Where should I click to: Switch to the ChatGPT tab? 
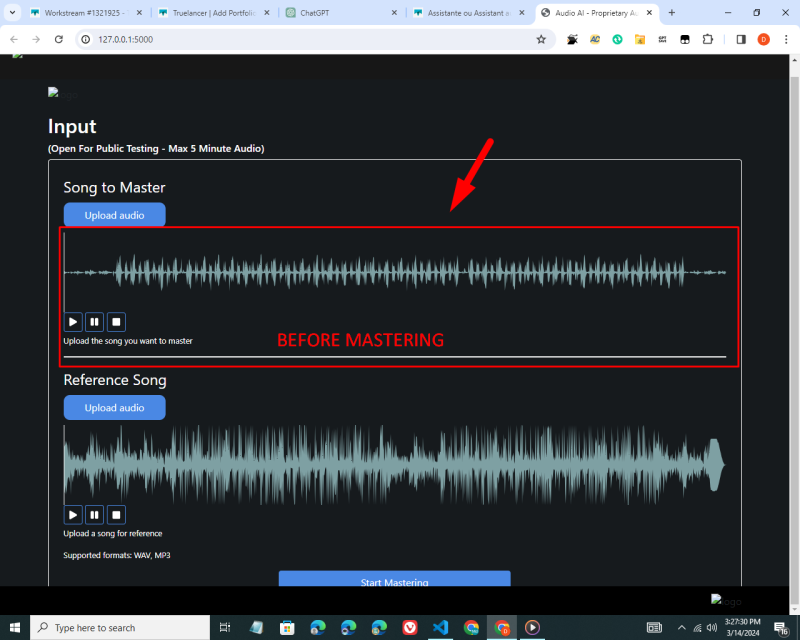point(342,13)
